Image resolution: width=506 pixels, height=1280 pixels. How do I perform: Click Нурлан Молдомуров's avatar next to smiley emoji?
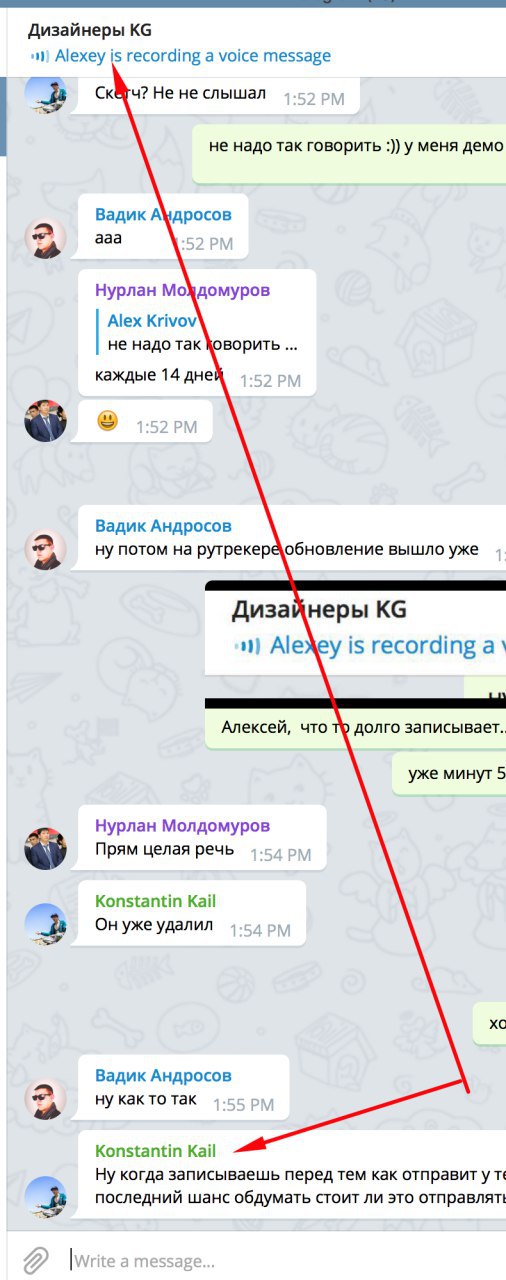click(45, 421)
